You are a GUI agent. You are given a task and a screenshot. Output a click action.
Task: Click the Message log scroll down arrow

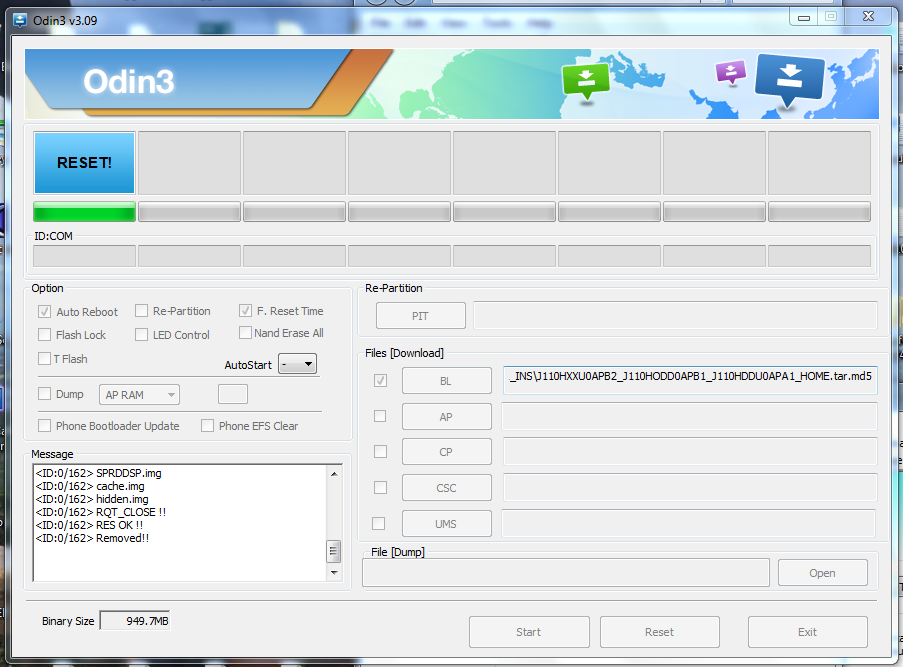[x=333, y=573]
